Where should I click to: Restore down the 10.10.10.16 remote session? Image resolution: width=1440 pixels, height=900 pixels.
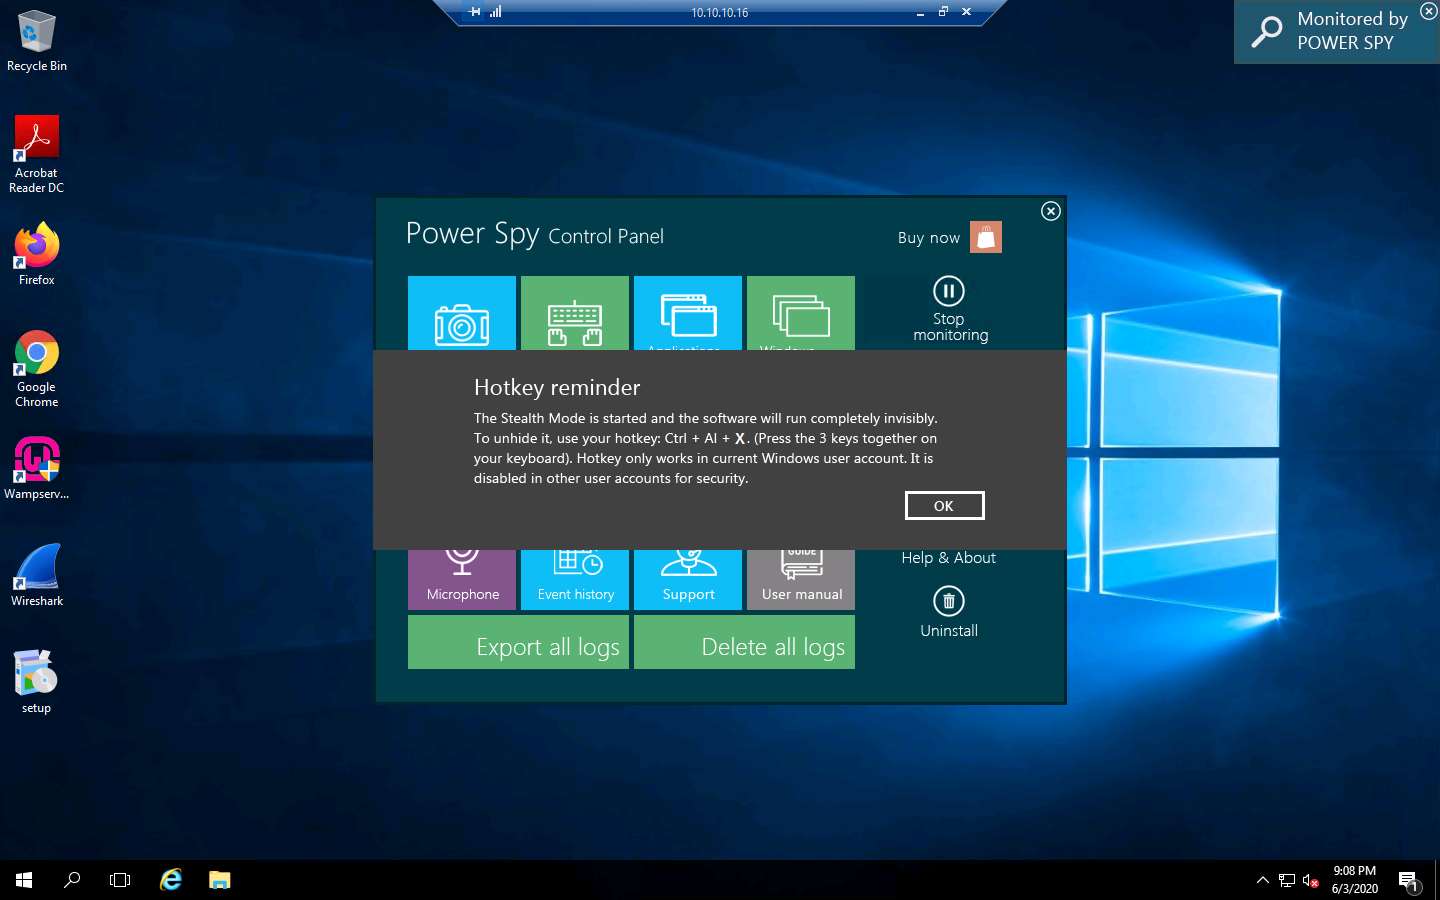(943, 12)
